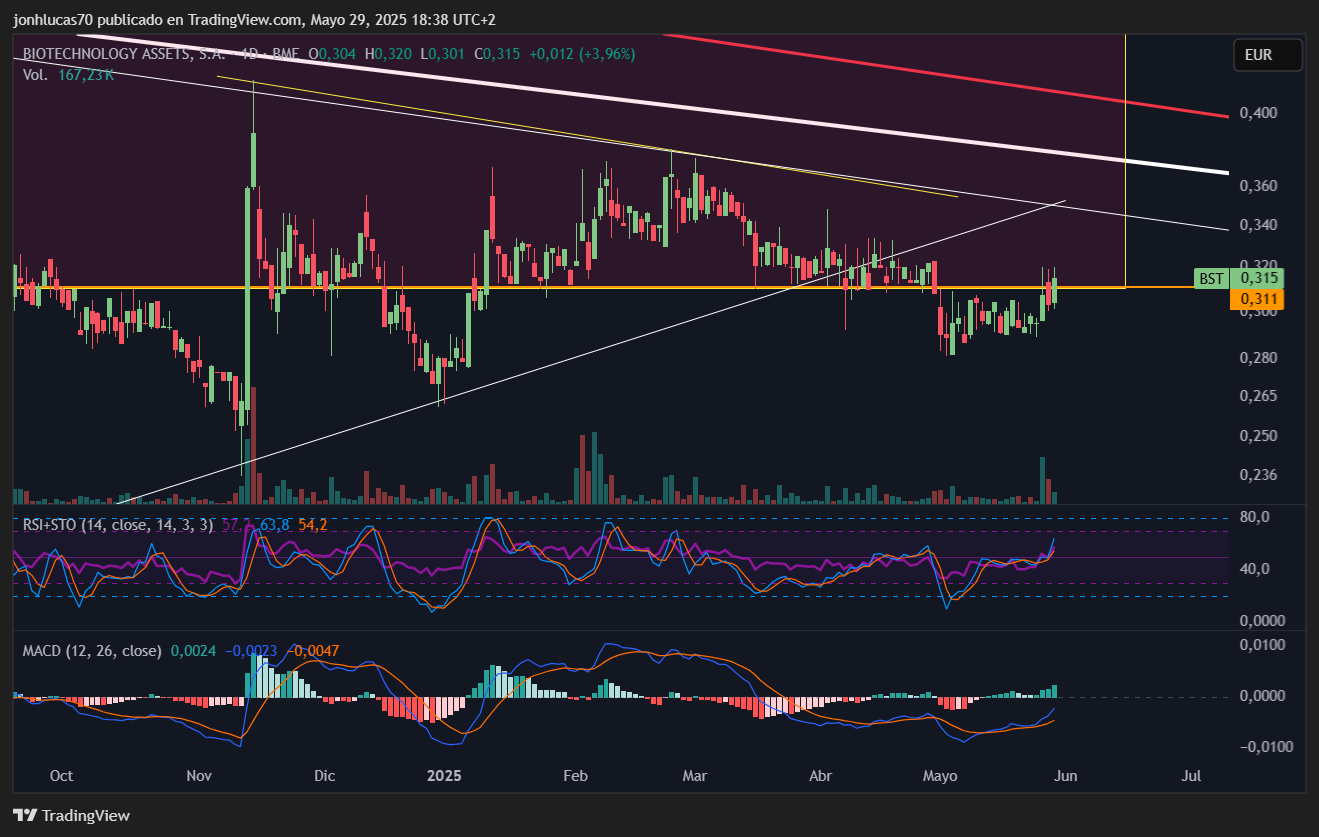
Task: Click the 0,315 last price label
Action: pos(1256,278)
